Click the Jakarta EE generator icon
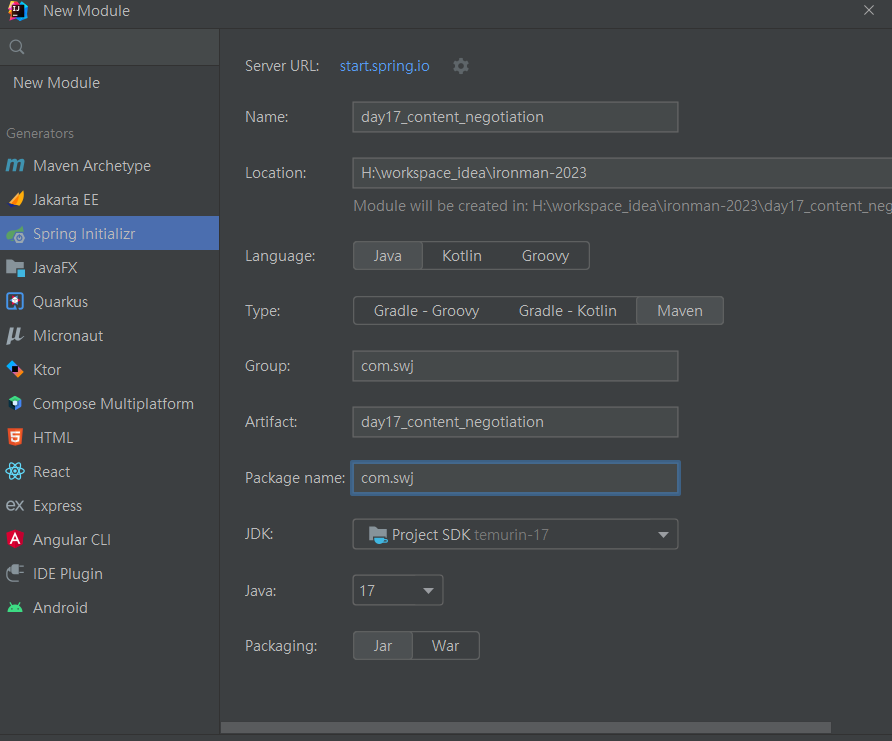 [x=16, y=199]
